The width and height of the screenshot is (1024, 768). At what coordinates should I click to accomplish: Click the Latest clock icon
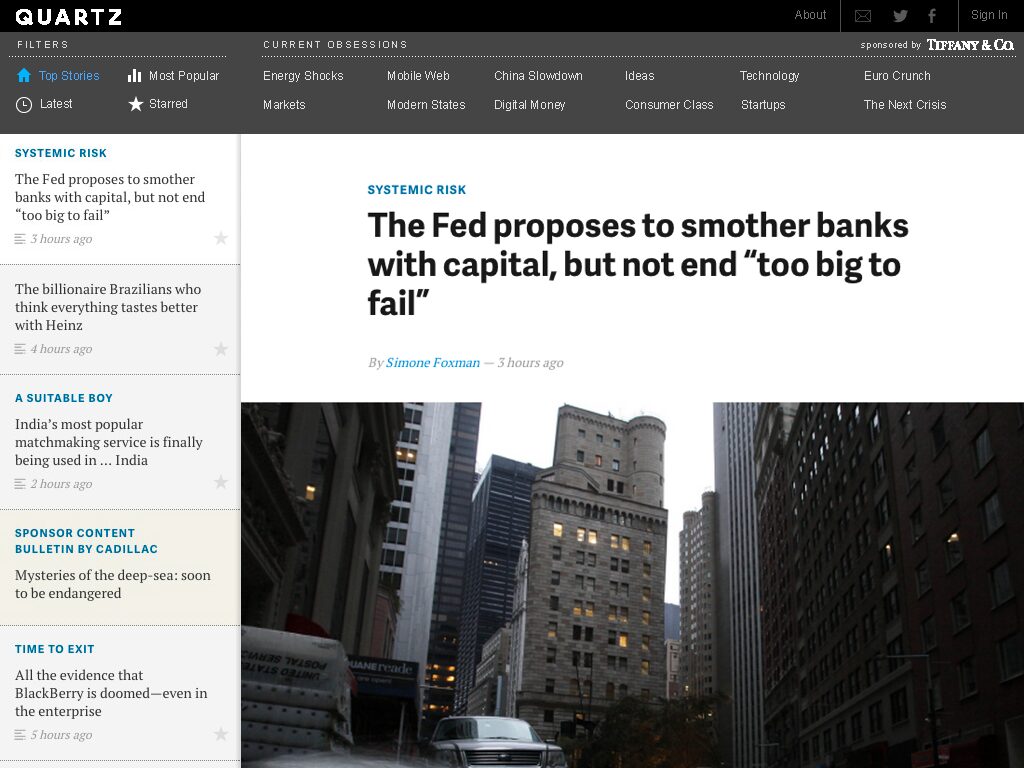click(24, 104)
